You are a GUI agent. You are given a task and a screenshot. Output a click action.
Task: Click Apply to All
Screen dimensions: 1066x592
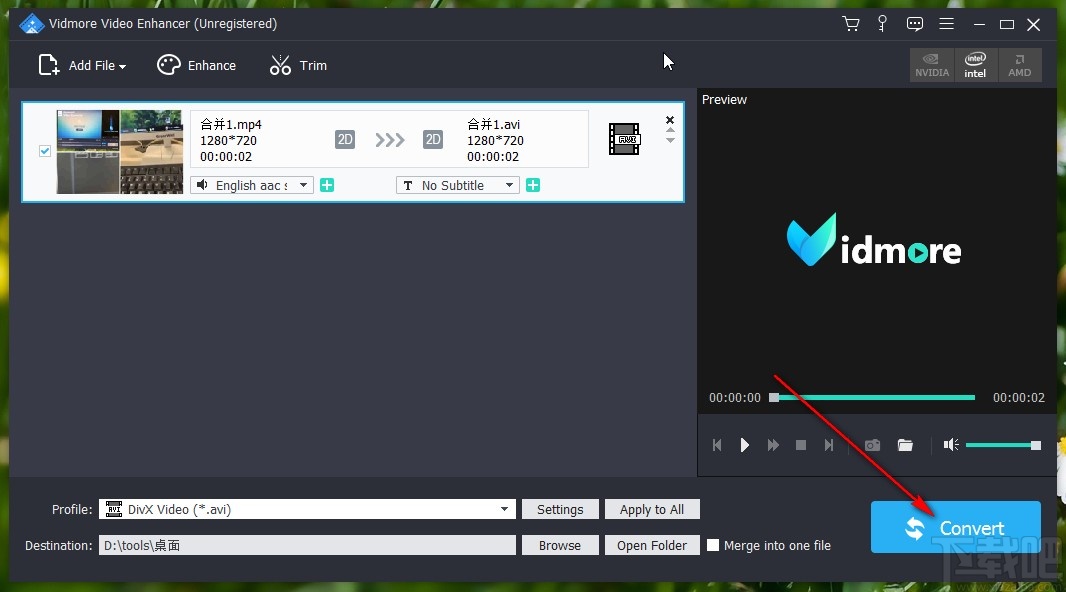pyautogui.click(x=652, y=509)
